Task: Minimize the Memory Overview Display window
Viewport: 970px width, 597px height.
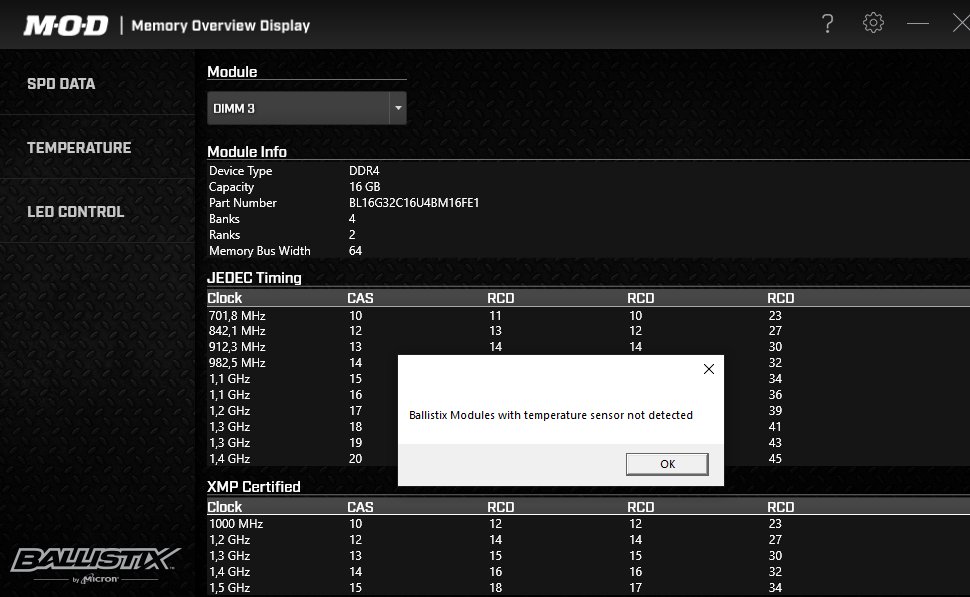Action: 918,24
